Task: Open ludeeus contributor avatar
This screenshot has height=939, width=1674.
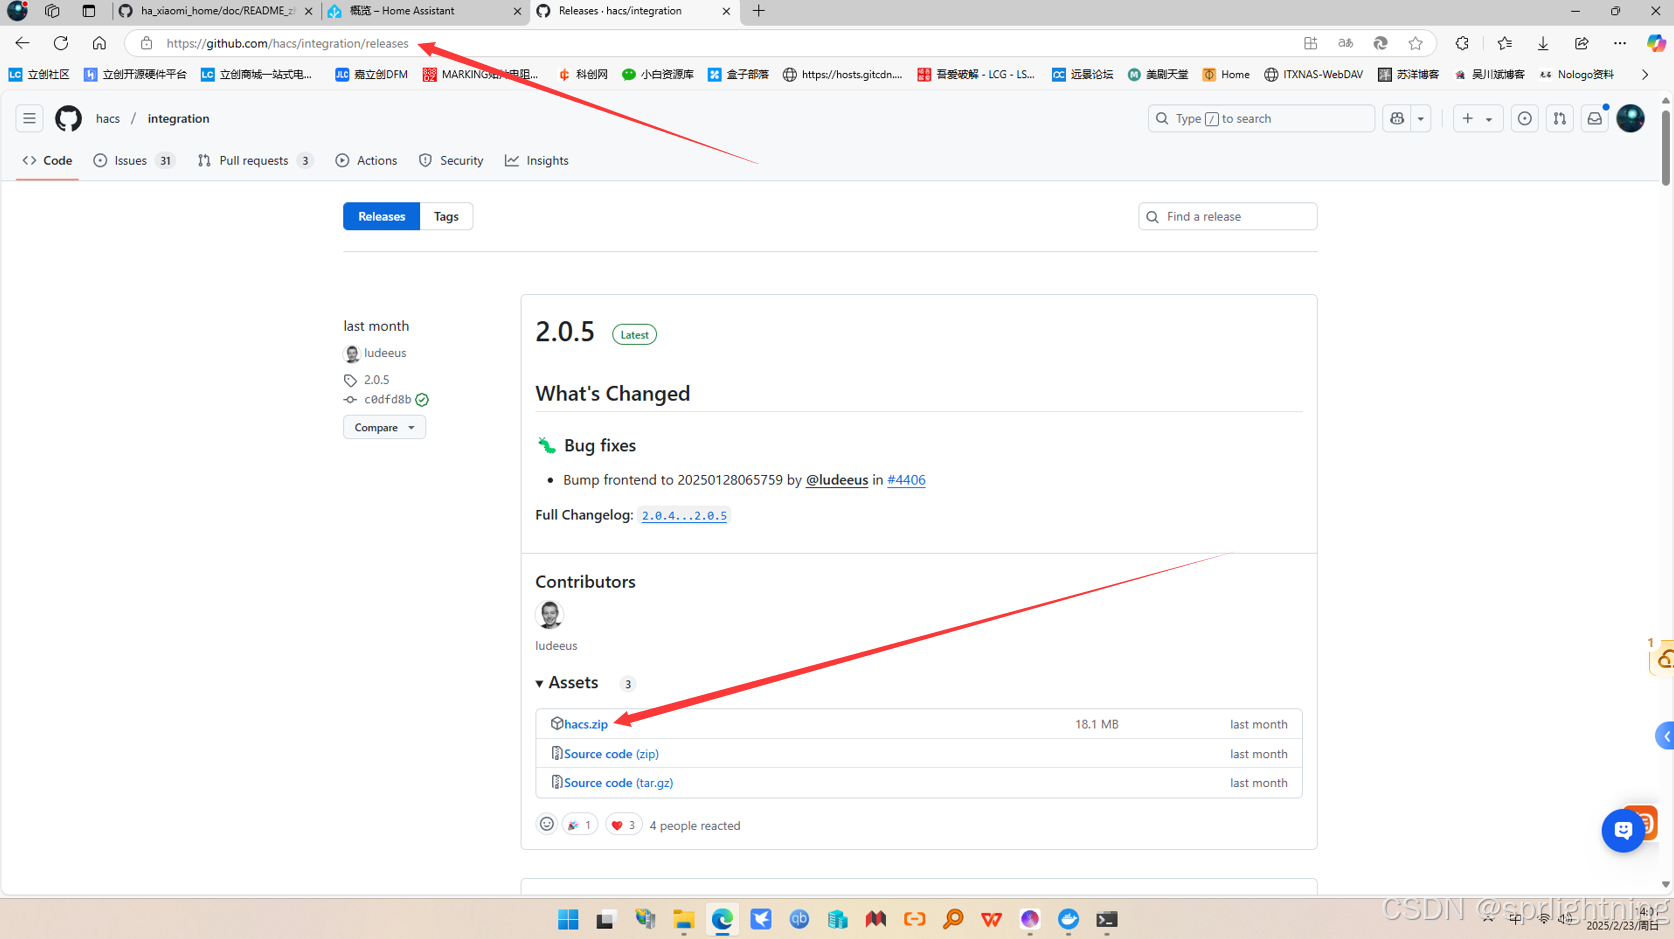Action: (x=549, y=614)
